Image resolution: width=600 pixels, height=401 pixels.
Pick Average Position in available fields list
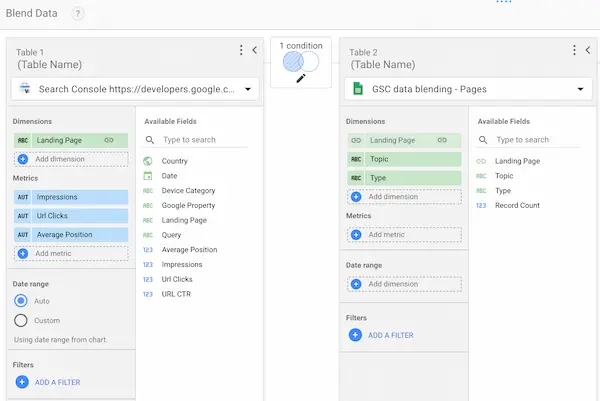(189, 250)
